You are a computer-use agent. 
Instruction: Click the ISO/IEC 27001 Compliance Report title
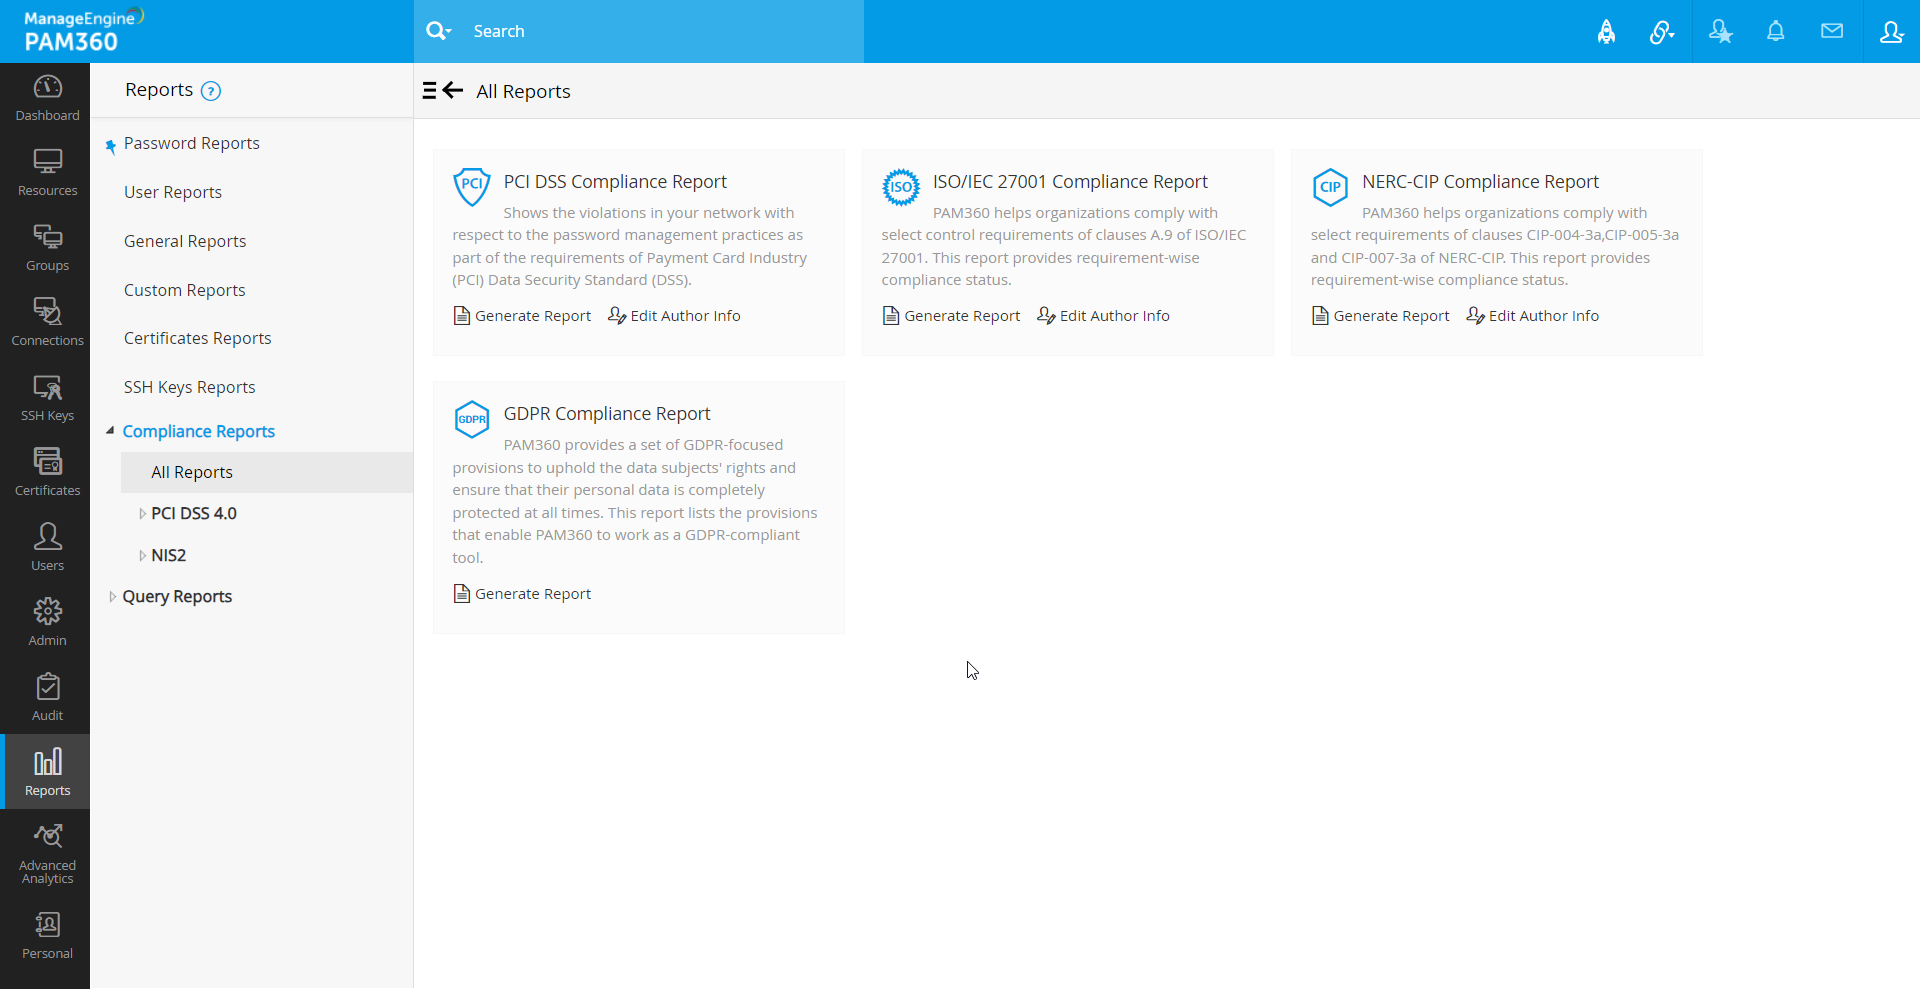click(1070, 182)
